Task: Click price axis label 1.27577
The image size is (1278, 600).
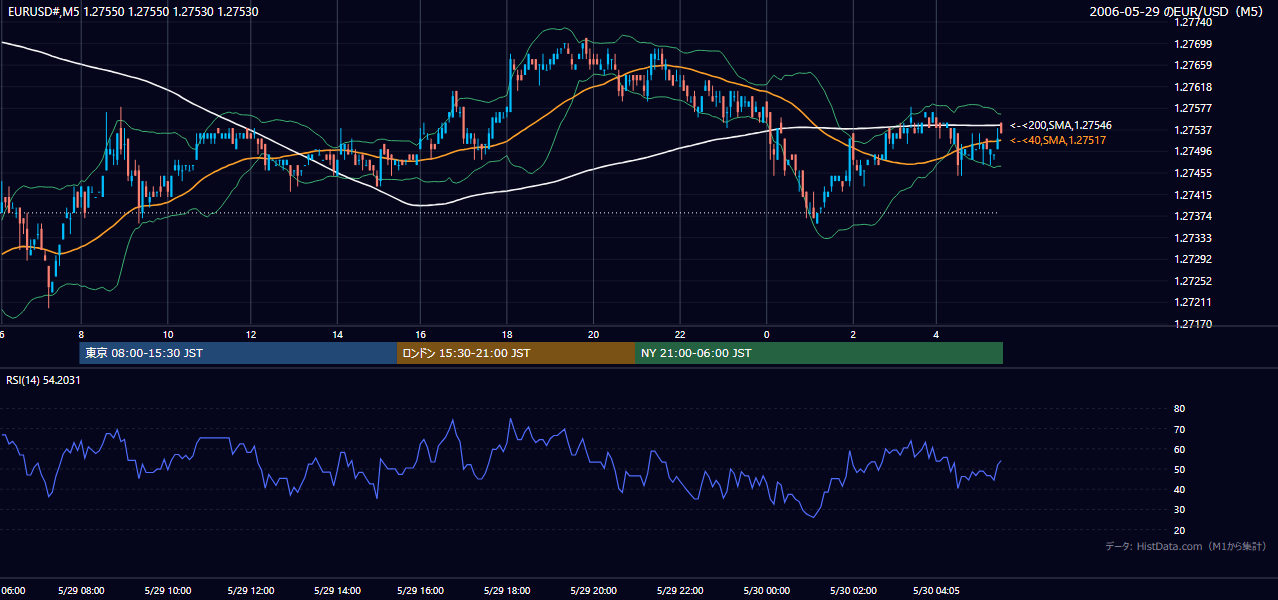Action: coord(1193,108)
